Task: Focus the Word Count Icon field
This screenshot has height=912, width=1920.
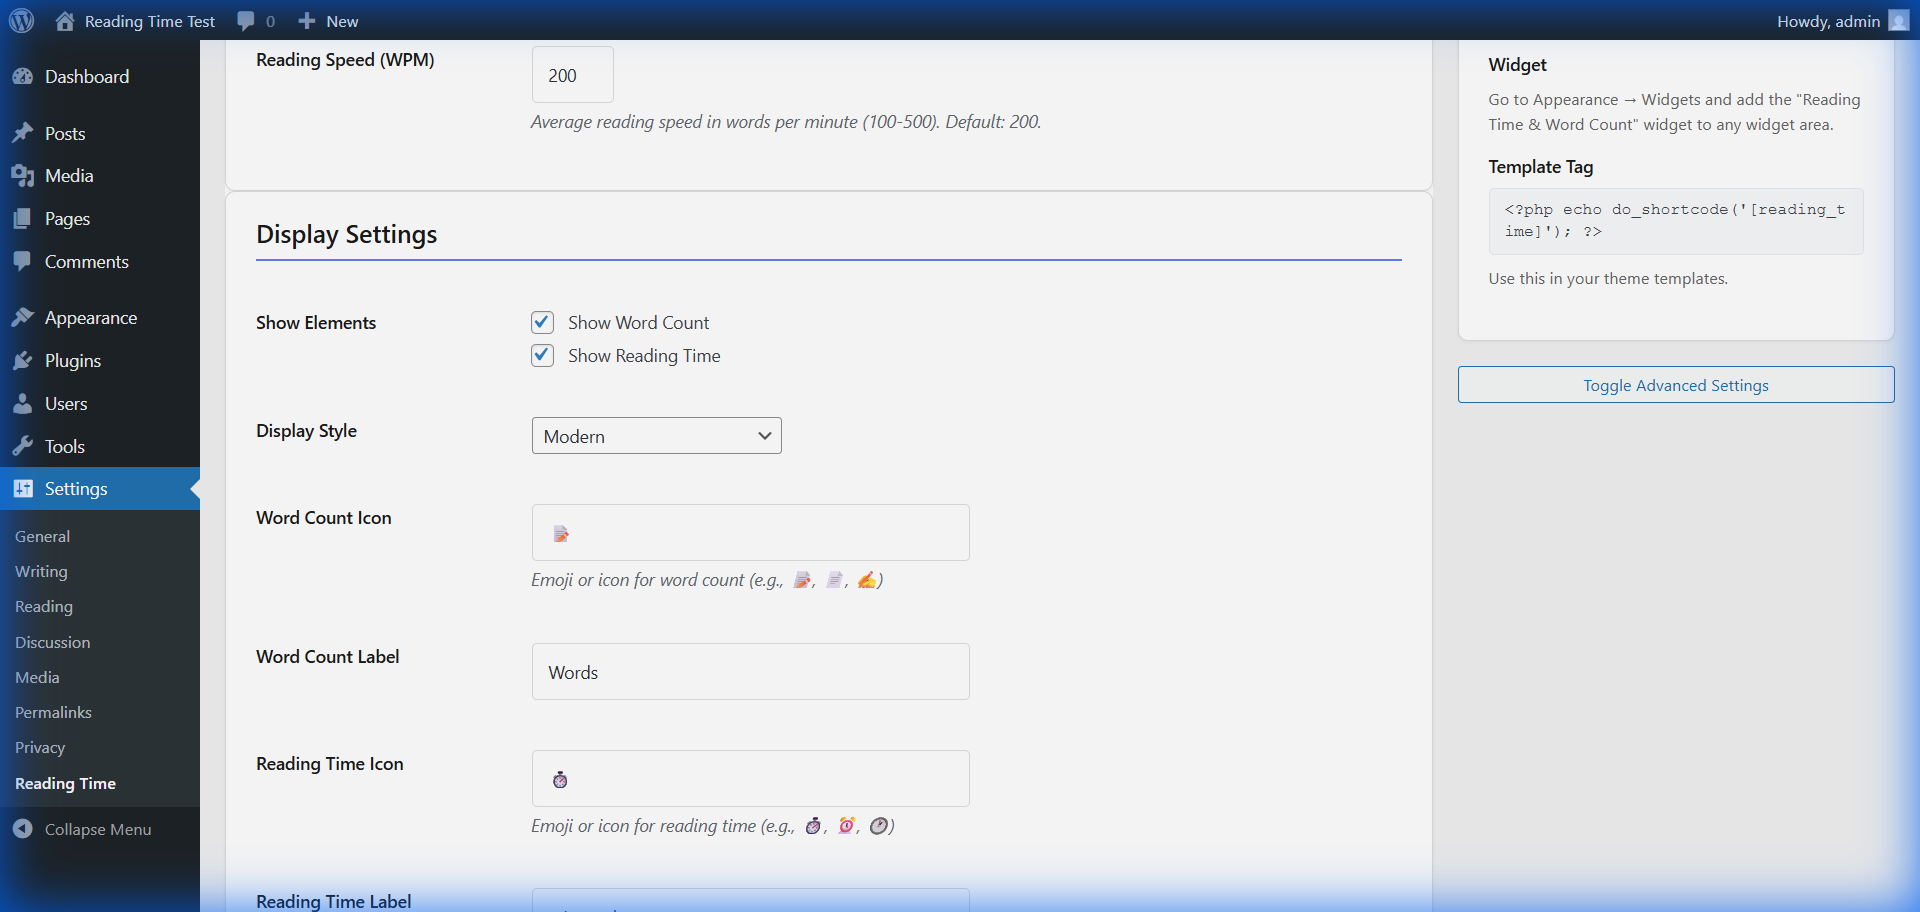Action: click(750, 533)
